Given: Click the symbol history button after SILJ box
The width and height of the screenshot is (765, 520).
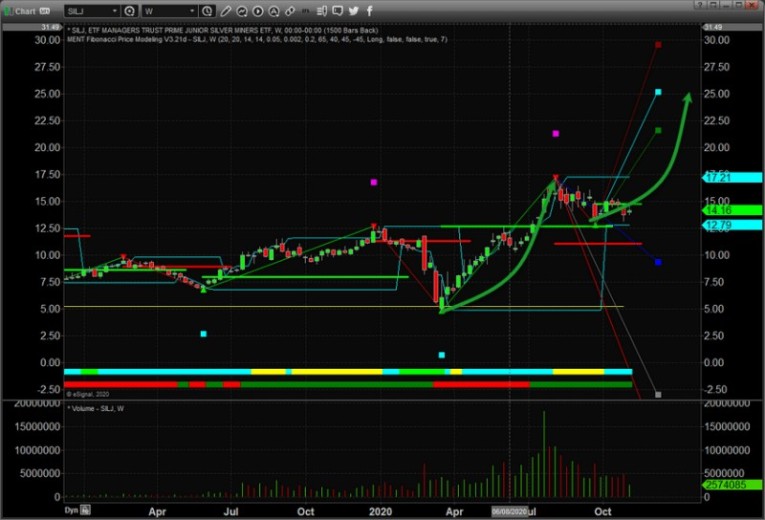Looking at the screenshot, I should point(131,10).
